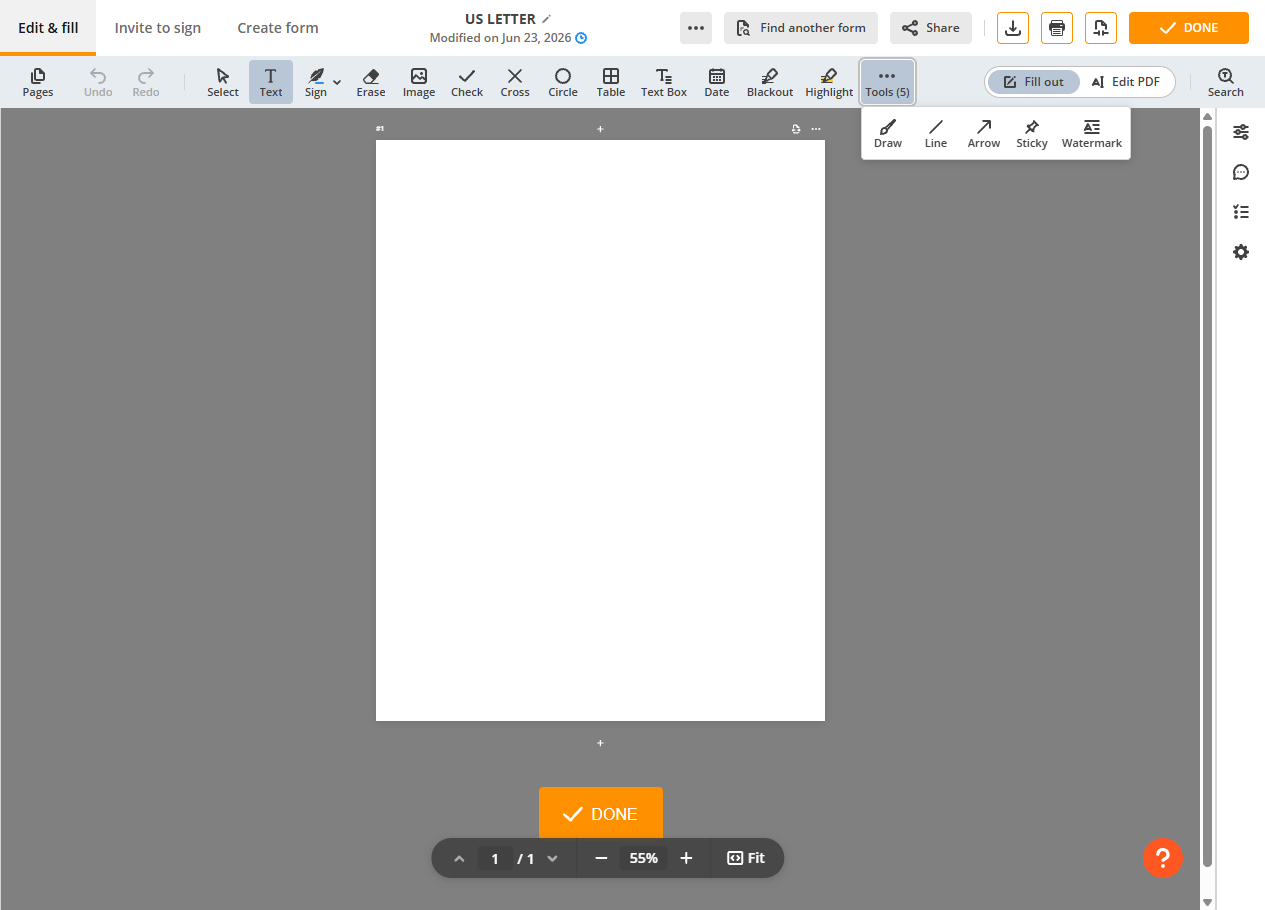Activate the Text tool
The image size is (1265, 910).
[271, 82]
